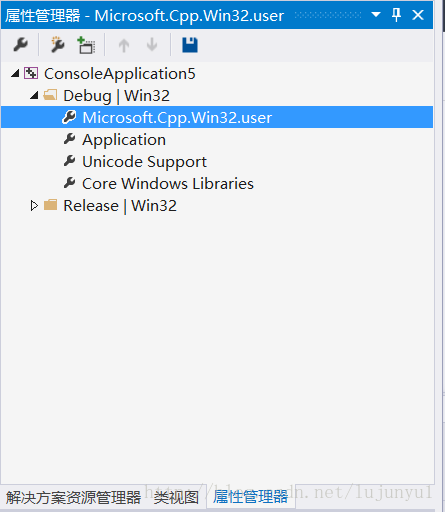Close the Property Manager panel
Image resolution: width=445 pixels, height=512 pixels.
[x=418, y=15]
